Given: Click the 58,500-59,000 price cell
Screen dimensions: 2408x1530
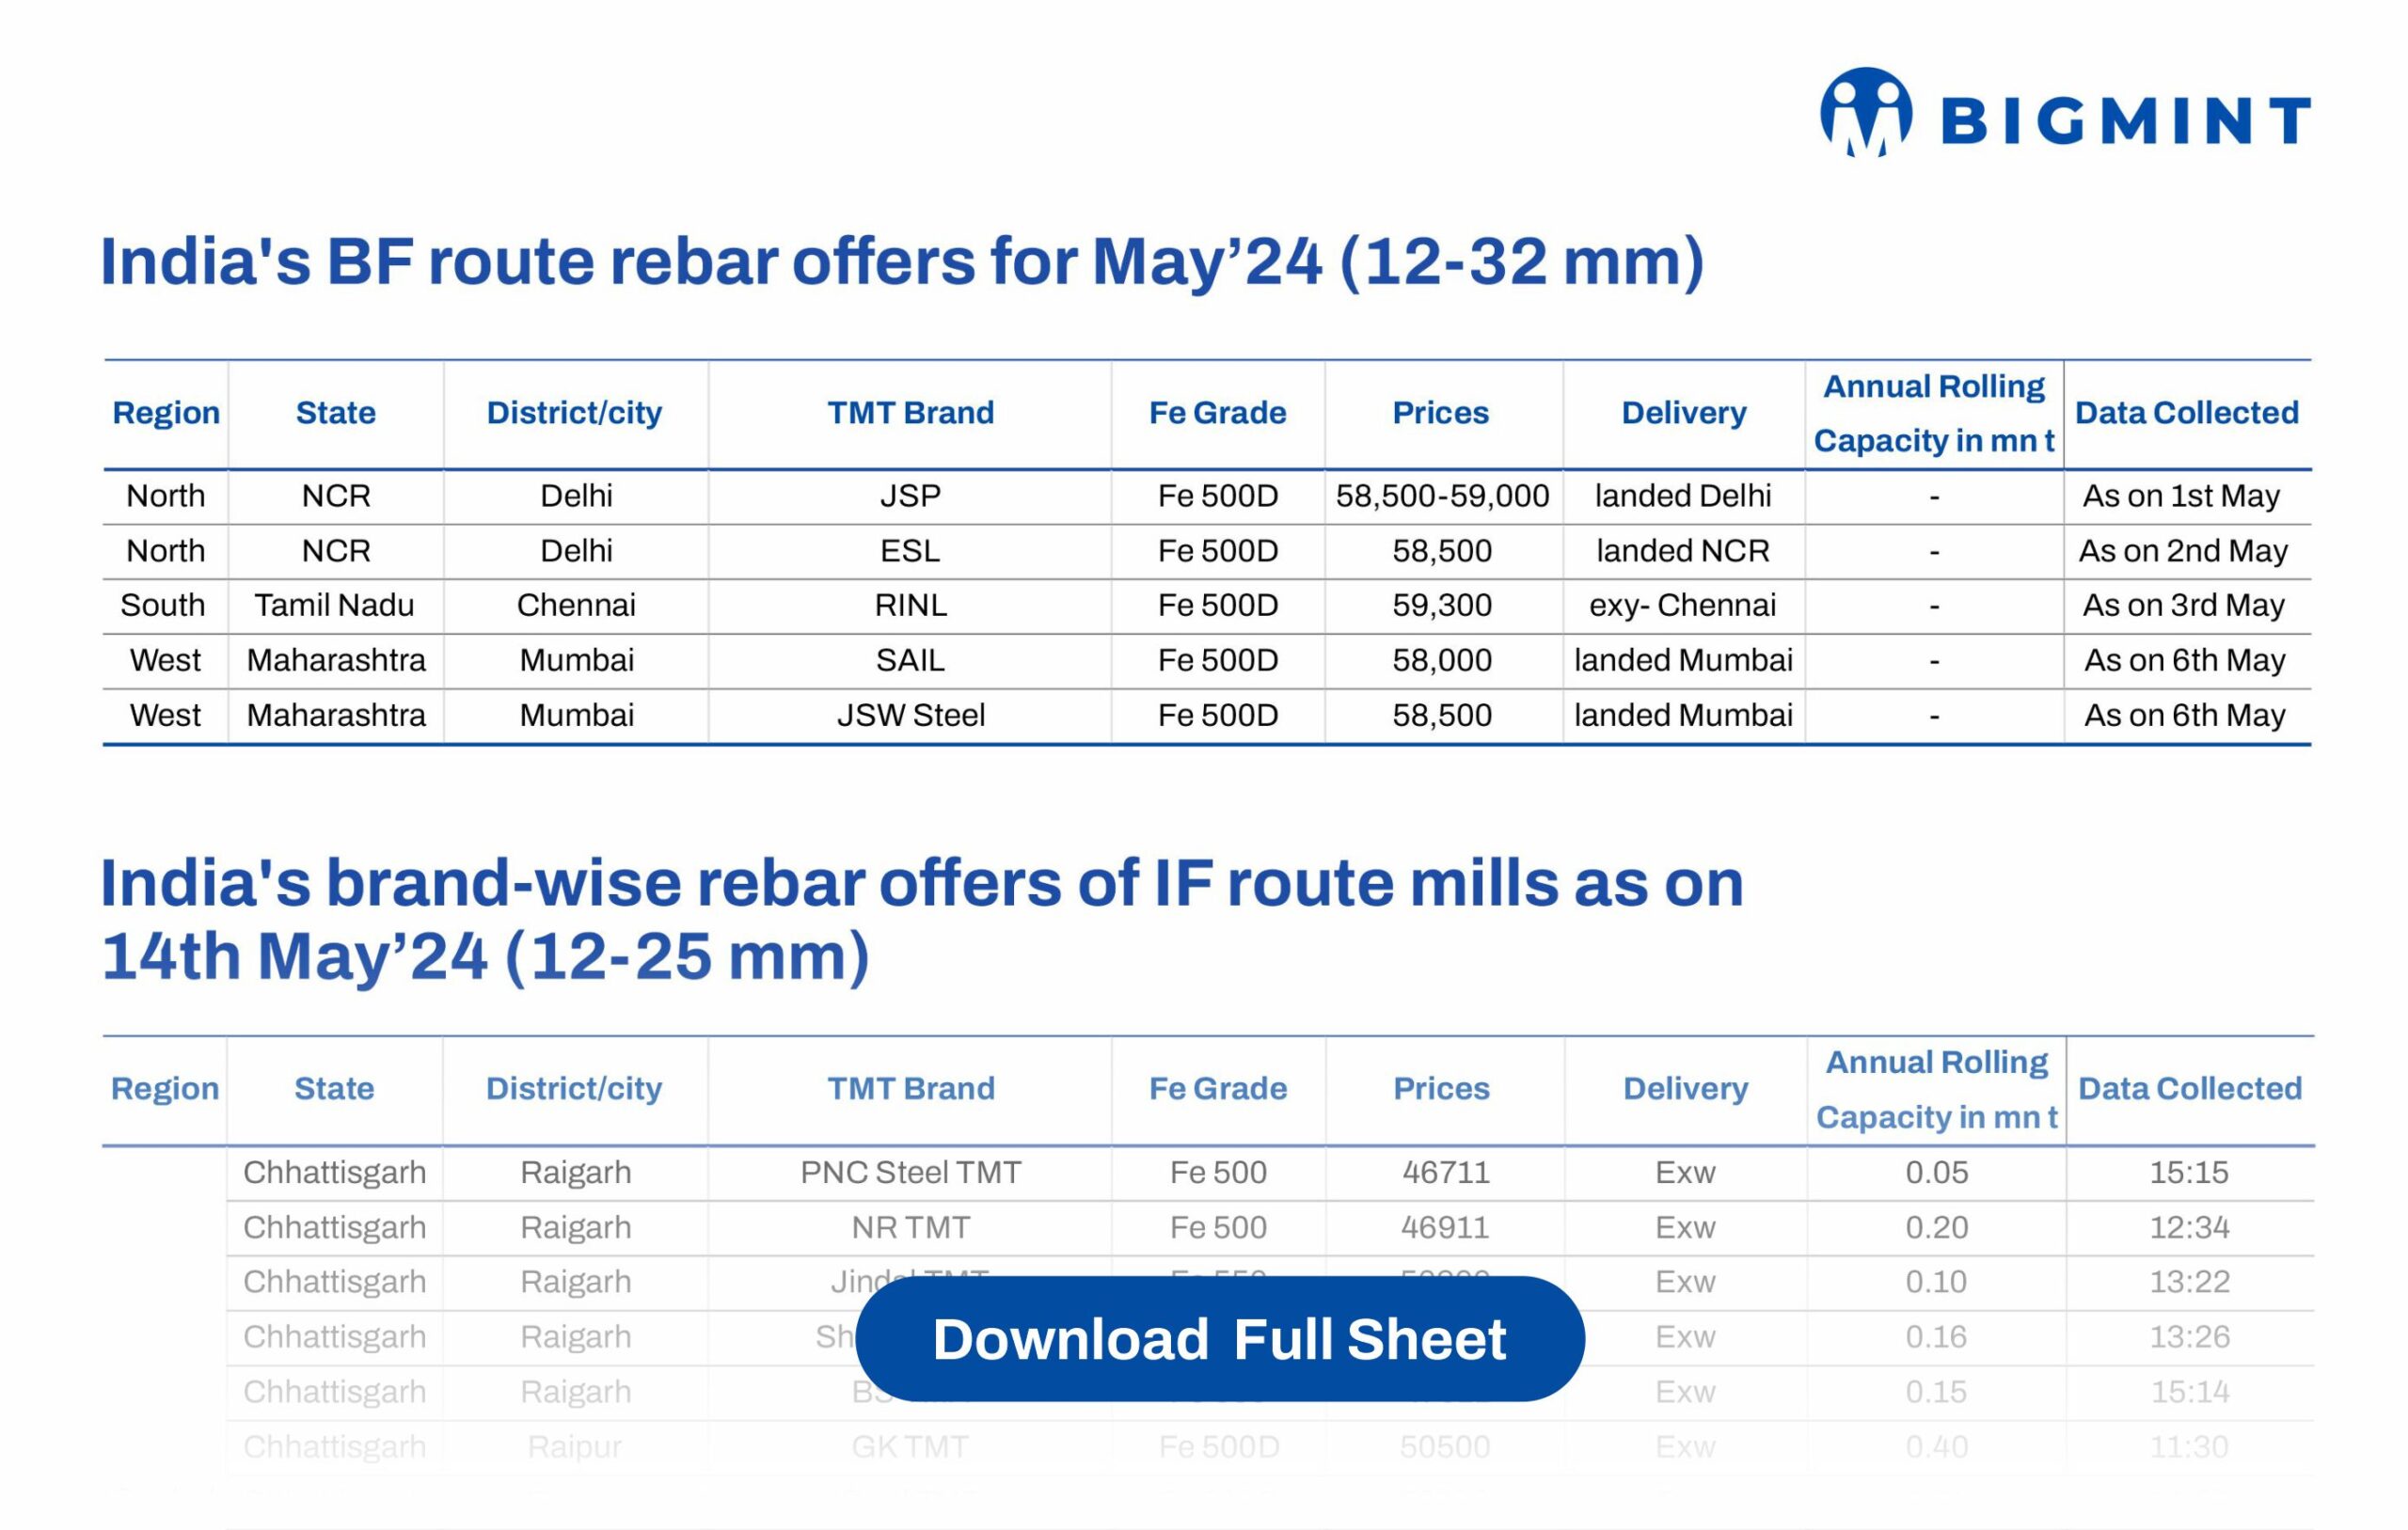Looking at the screenshot, I should tap(1442, 496).
